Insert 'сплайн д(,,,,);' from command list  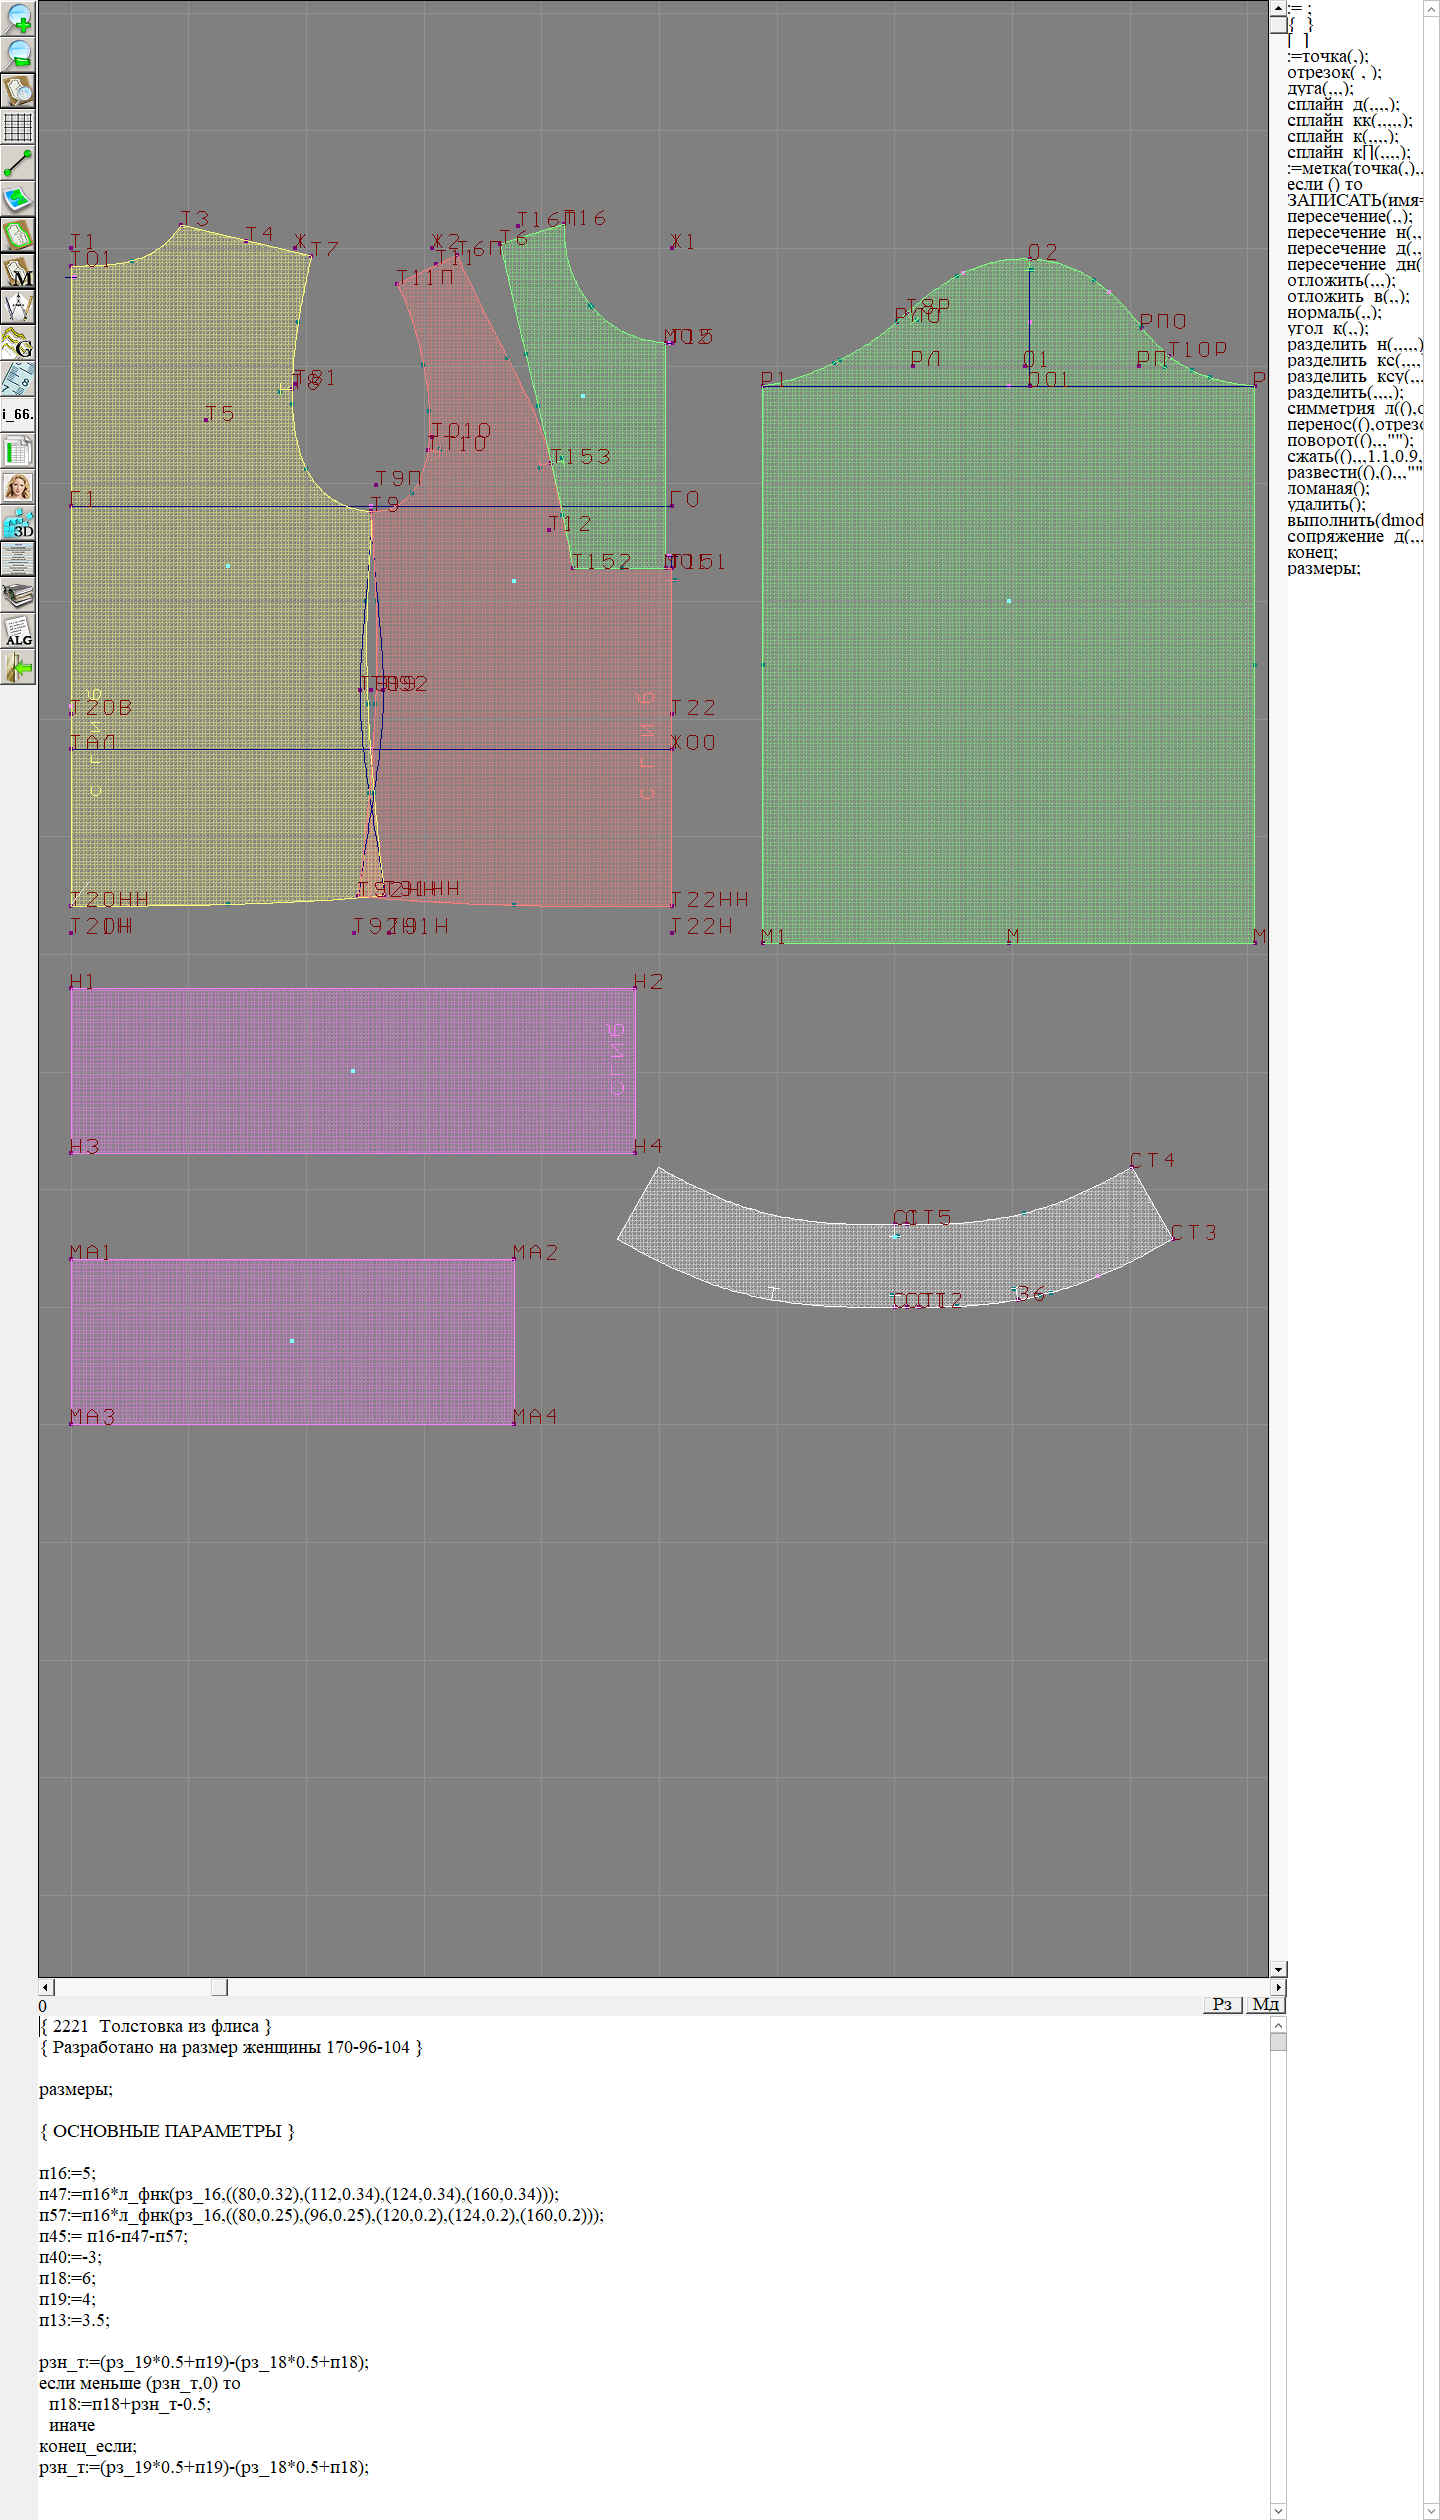[1342, 105]
